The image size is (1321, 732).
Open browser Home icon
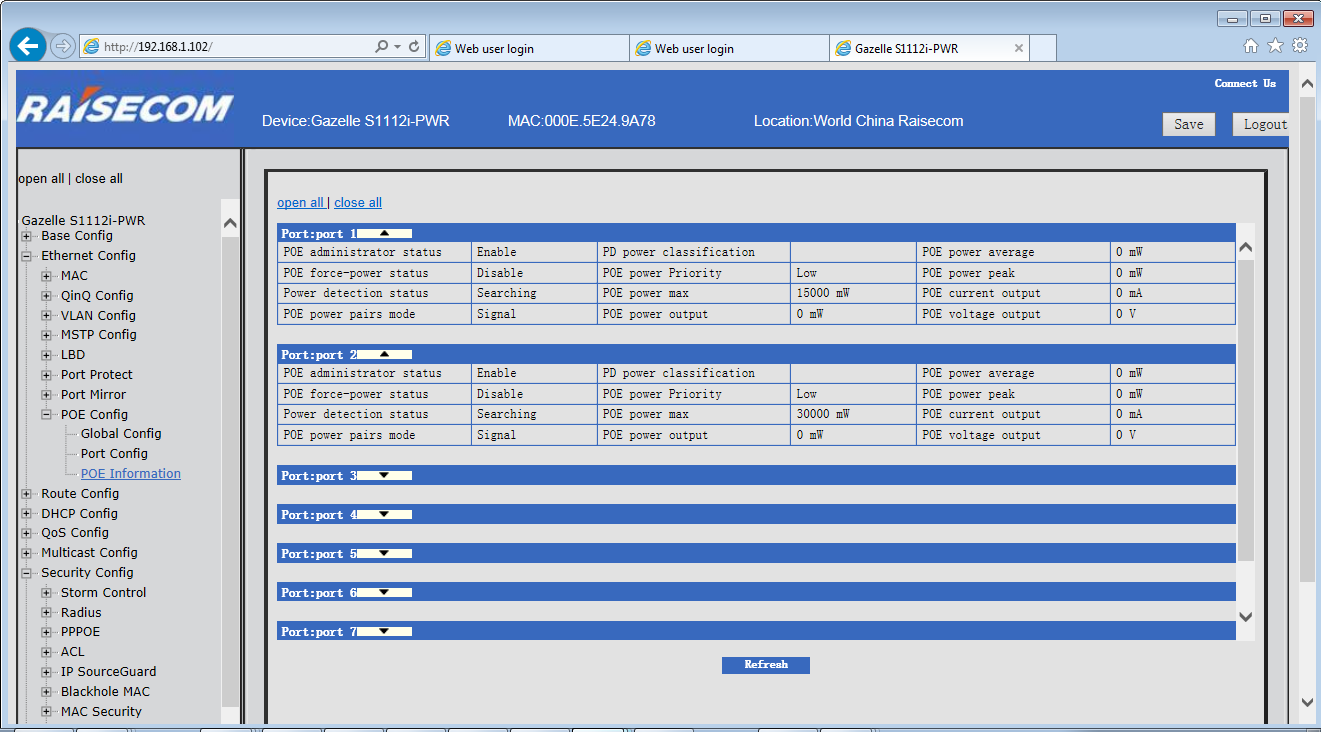[x=1251, y=46]
